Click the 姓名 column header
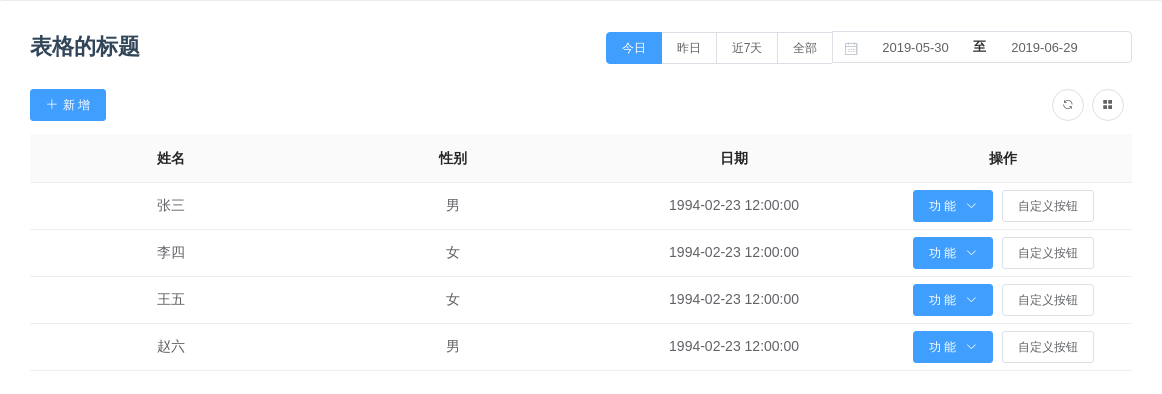1162x394 pixels. click(170, 158)
